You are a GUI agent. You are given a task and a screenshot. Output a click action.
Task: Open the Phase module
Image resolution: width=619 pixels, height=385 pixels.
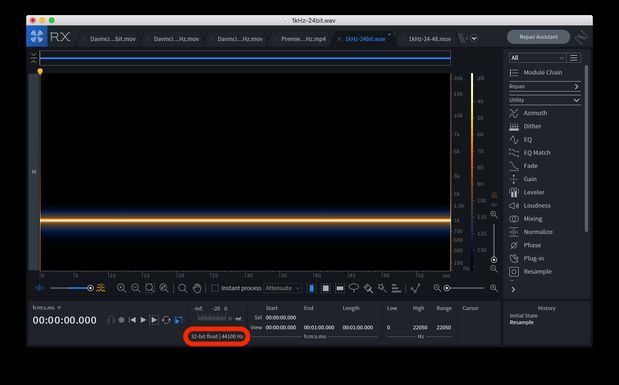click(x=525, y=245)
